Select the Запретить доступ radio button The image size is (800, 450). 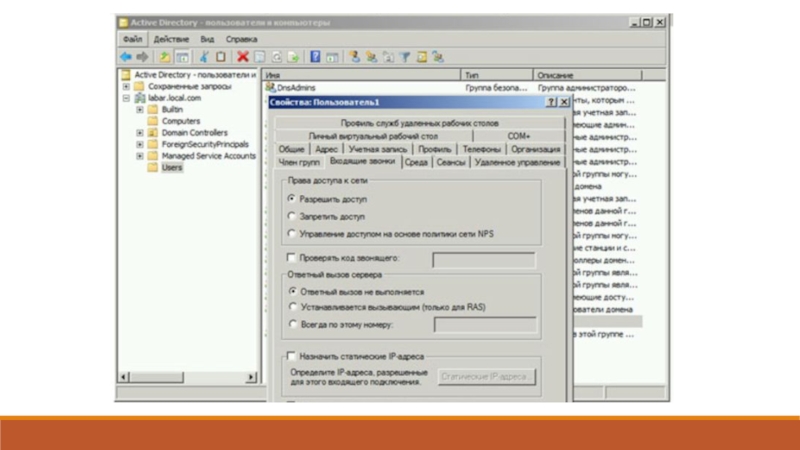[291, 216]
